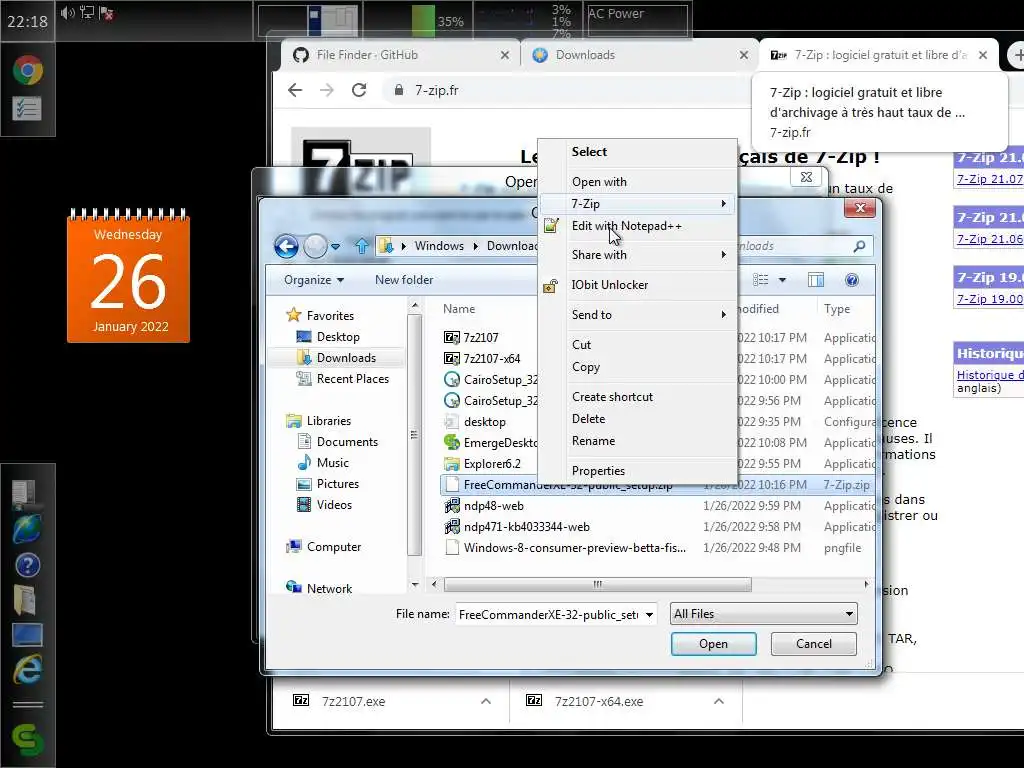Click the up-folder arrow in Open dialog
Viewport: 1024px width, 768px height.
(x=361, y=246)
